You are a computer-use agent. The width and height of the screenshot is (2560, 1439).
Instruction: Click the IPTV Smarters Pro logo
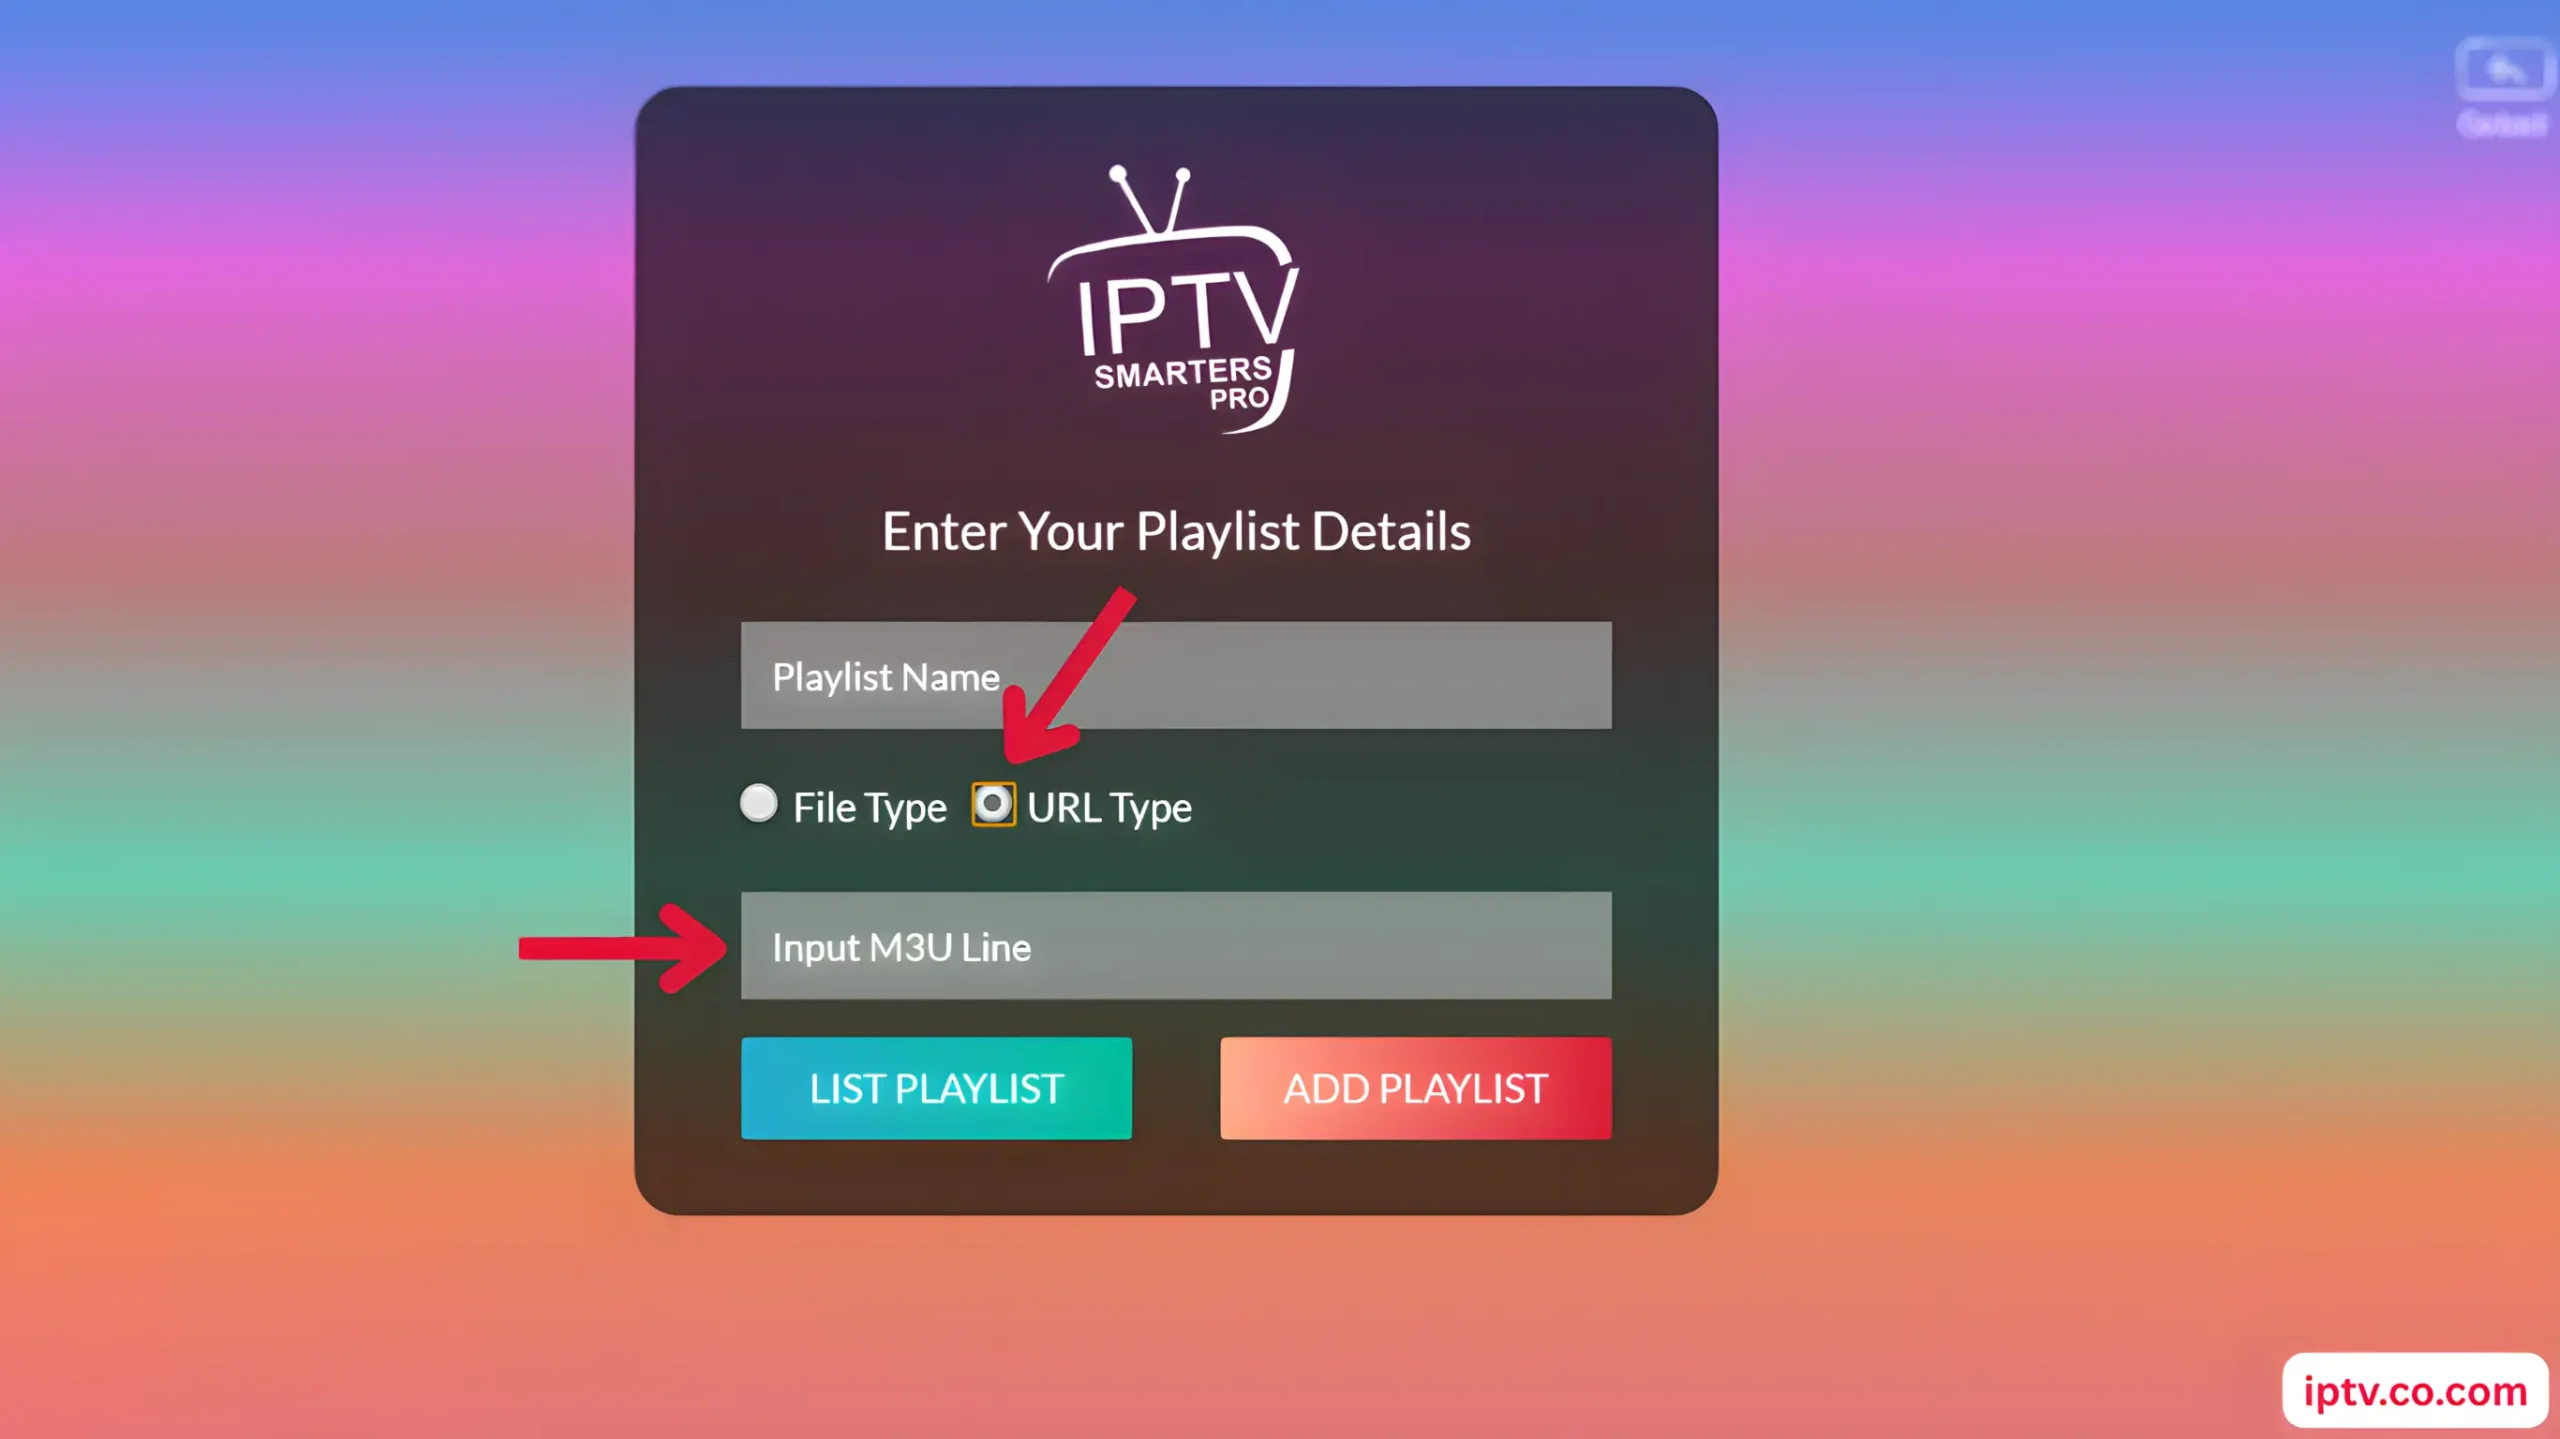(1173, 299)
